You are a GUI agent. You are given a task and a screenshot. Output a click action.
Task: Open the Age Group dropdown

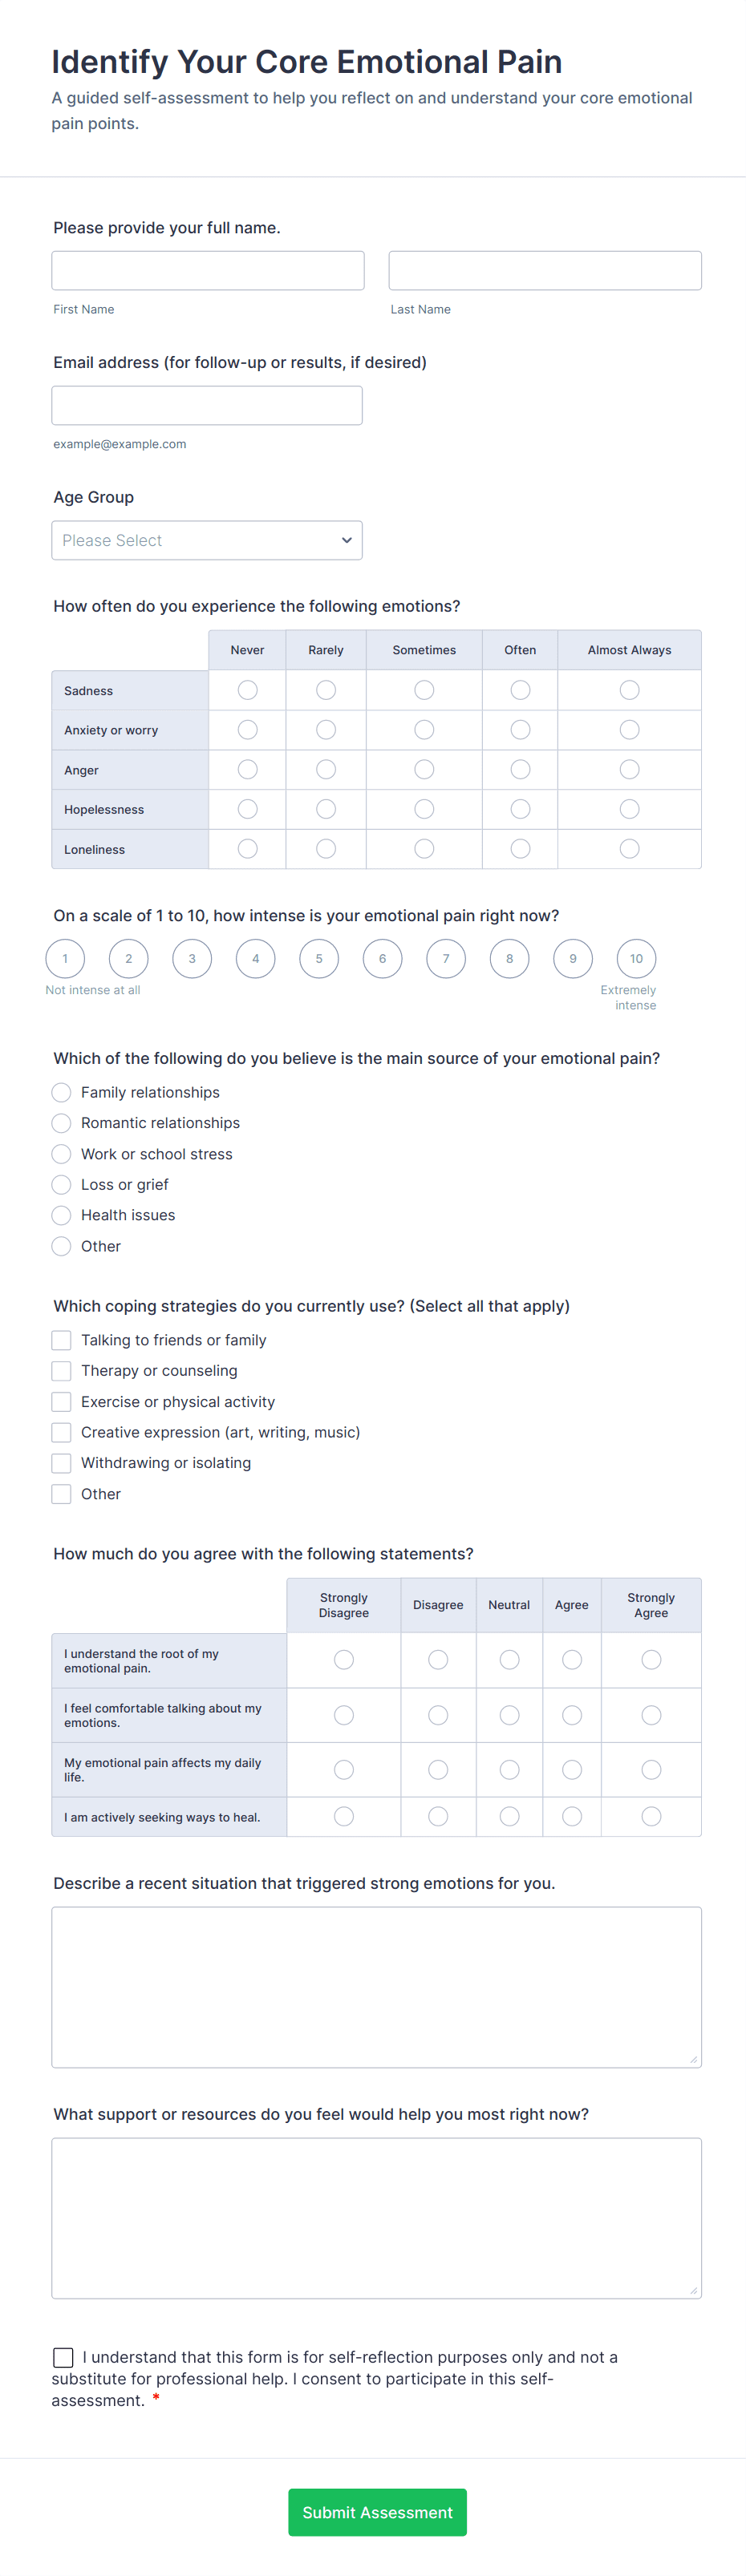pos(207,540)
